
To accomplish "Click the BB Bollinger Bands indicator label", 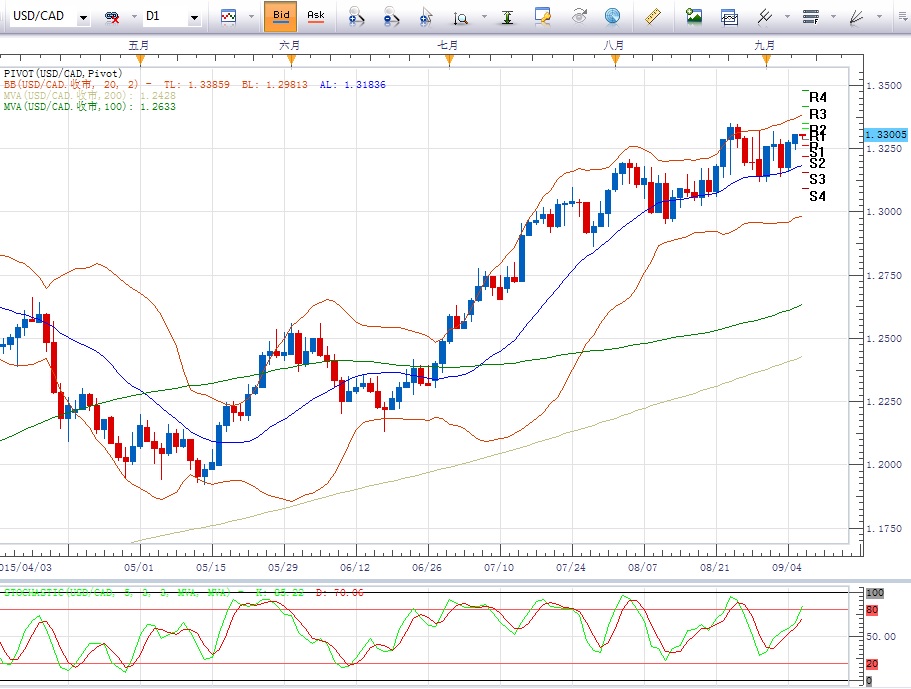I will (70, 84).
